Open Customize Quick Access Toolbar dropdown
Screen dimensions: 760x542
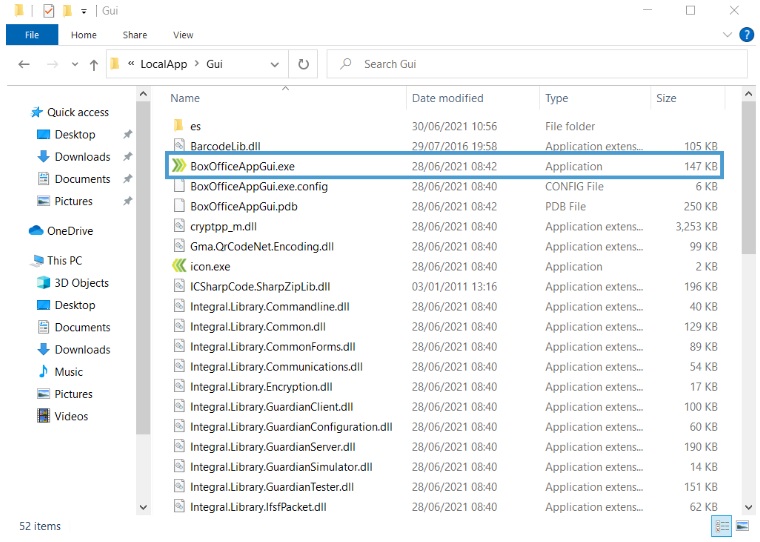pos(84,11)
